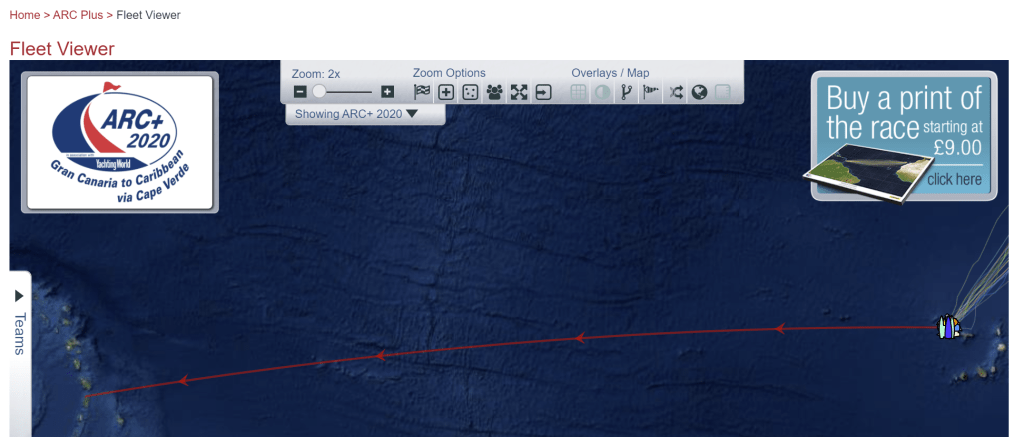Click the group of people zoom icon
This screenshot has height=437, width=1024.
(494, 92)
